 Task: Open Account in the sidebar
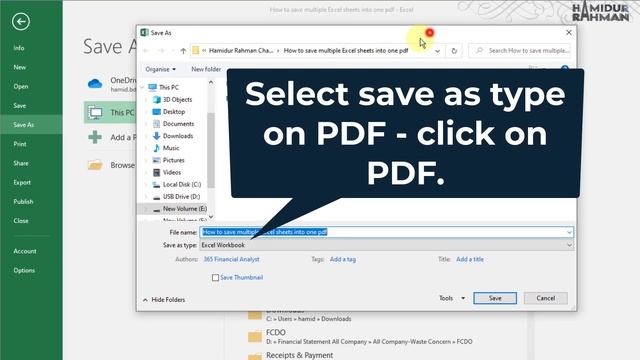click(x=25, y=251)
